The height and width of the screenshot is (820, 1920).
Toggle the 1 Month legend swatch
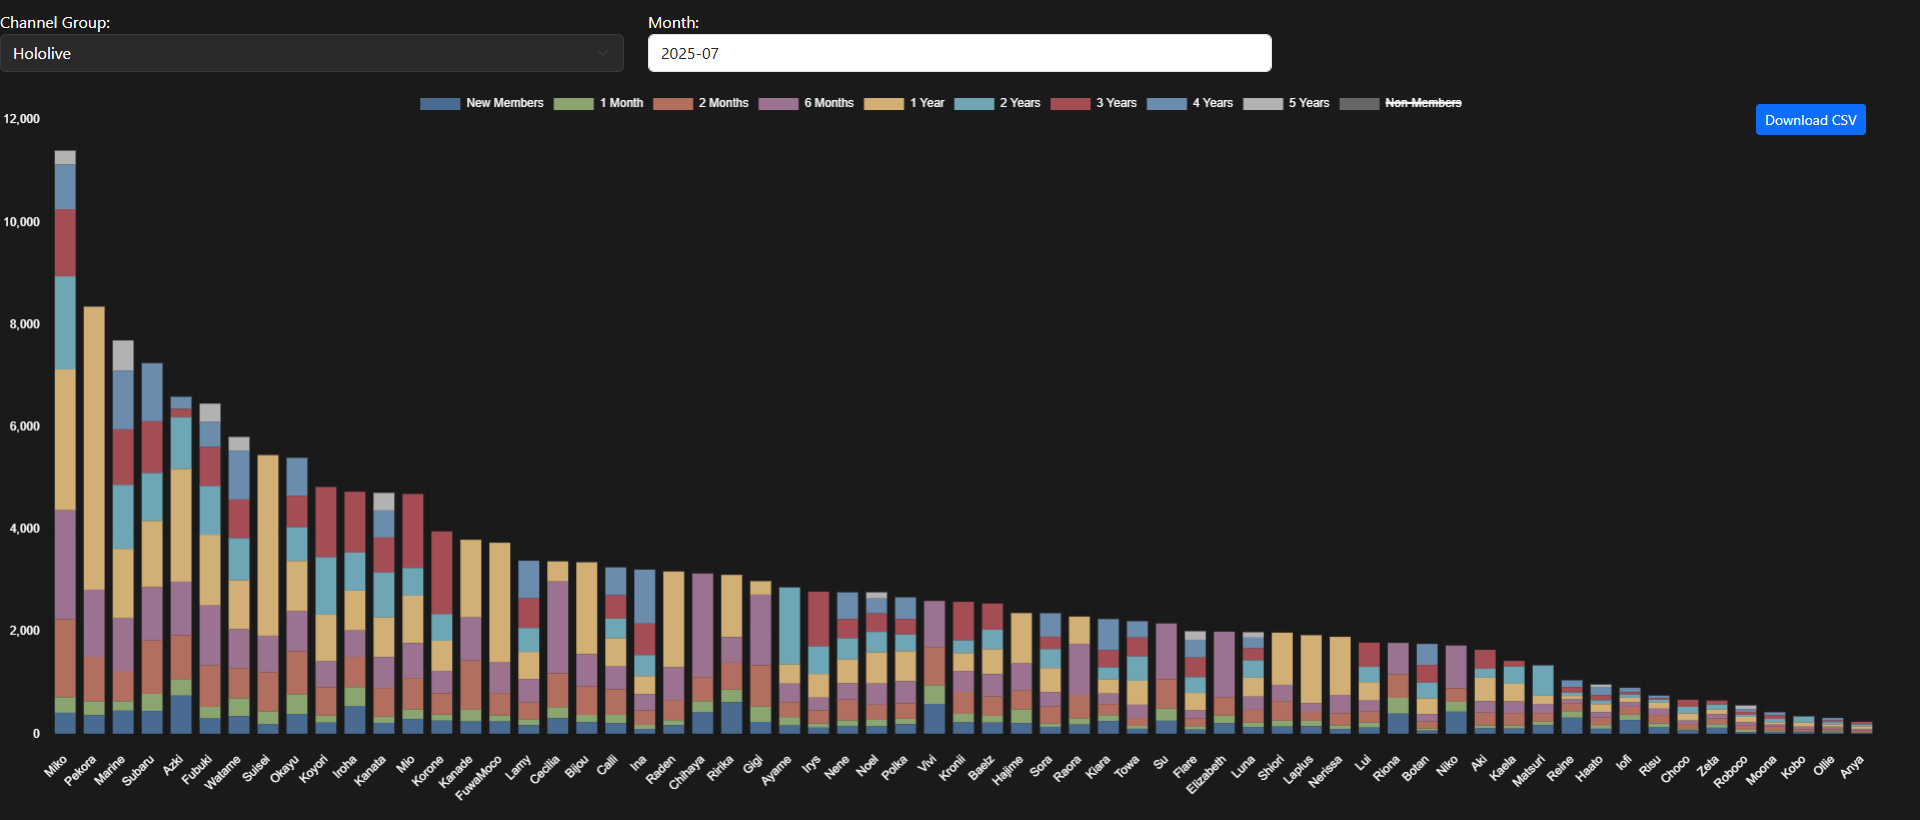(x=574, y=103)
